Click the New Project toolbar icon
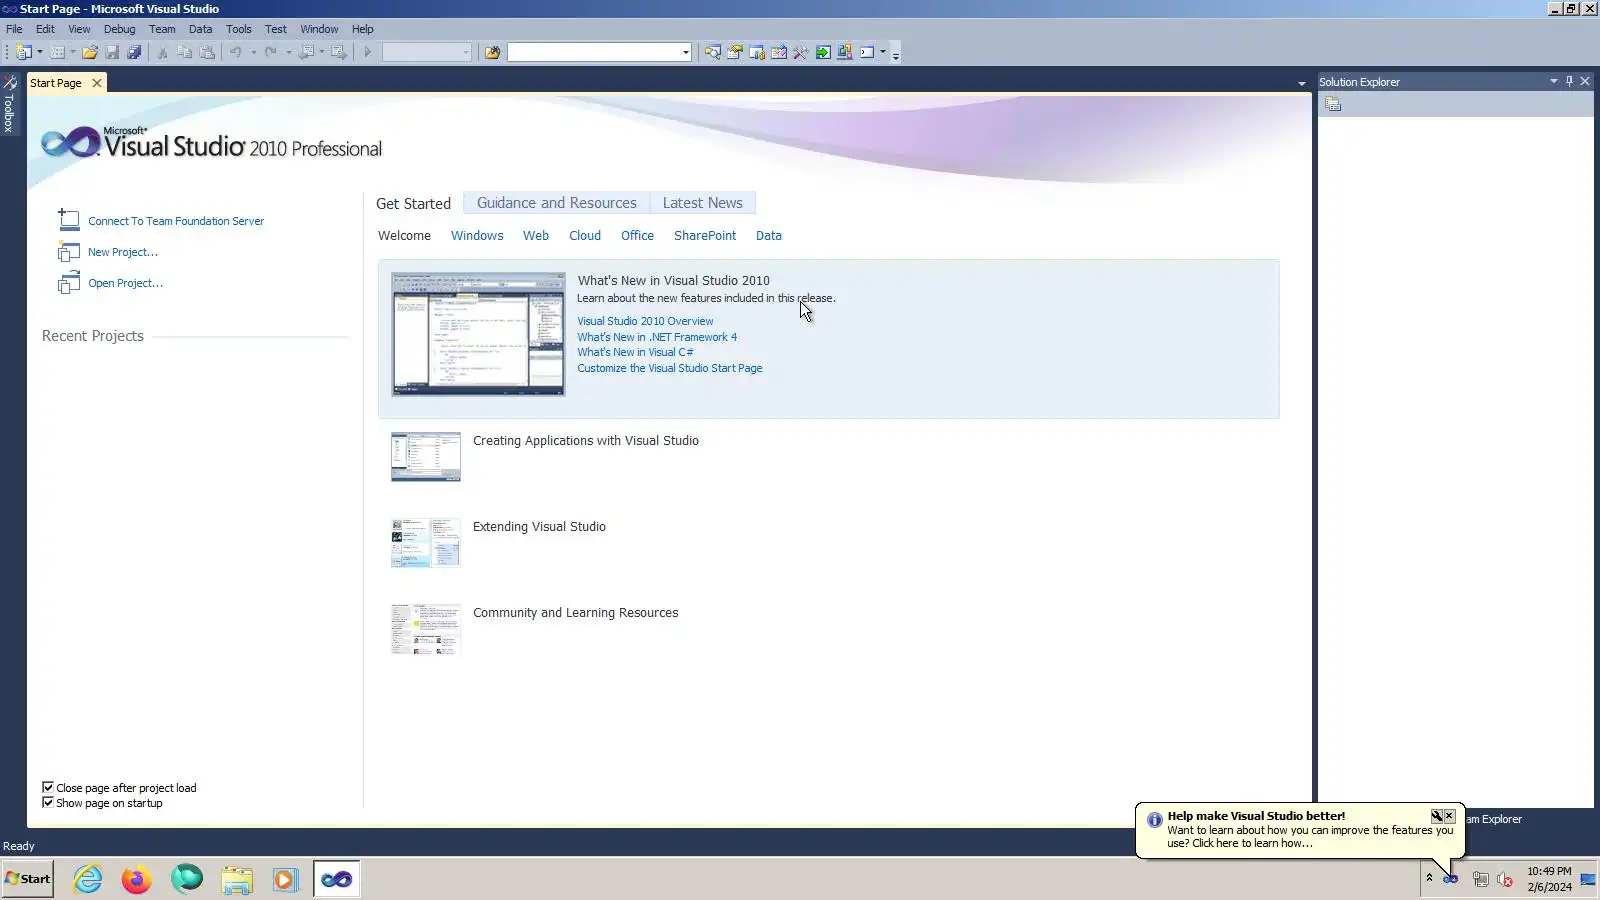This screenshot has height=900, width=1600. pyautogui.click(x=24, y=52)
